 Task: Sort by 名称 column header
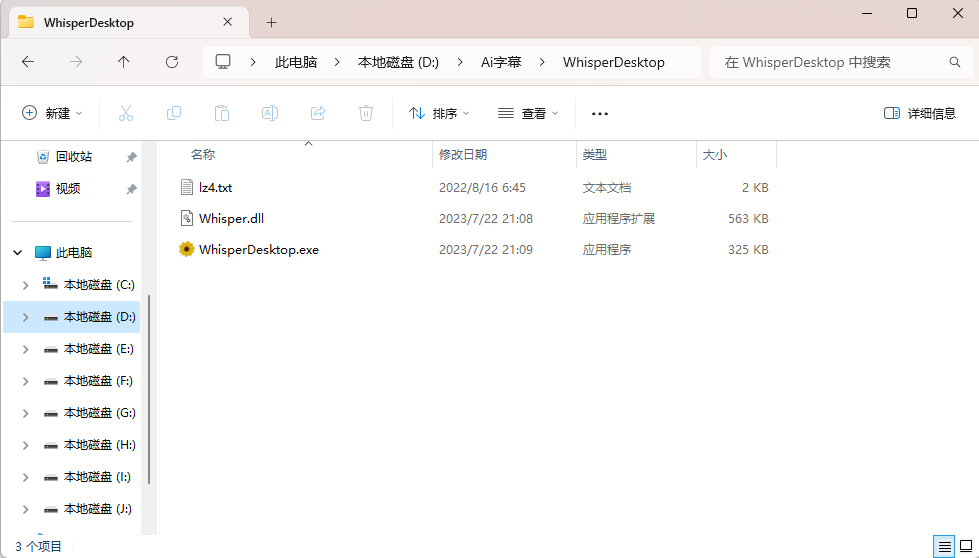(x=203, y=155)
